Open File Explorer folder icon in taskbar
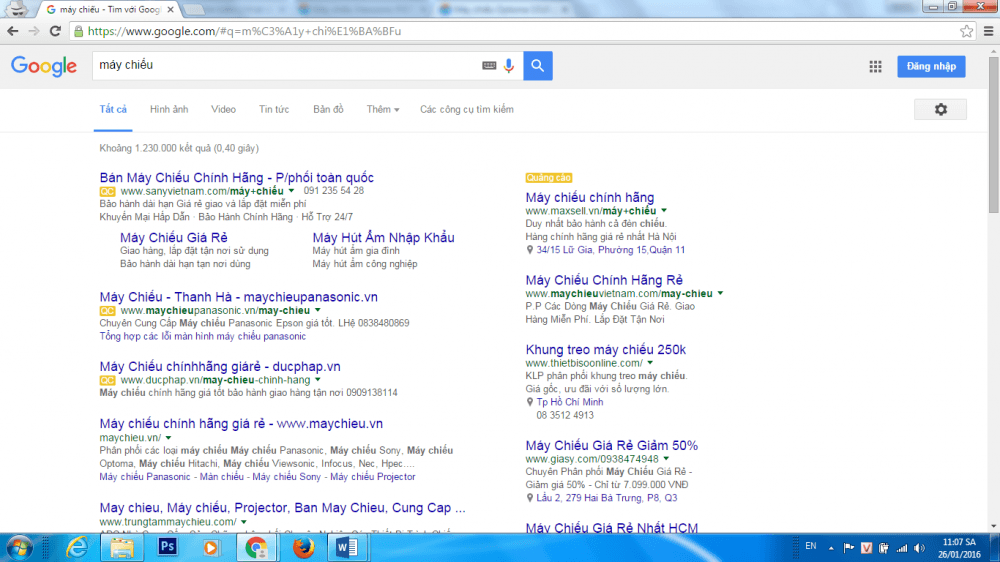Viewport: 1000px width, 562px height. coord(121,548)
